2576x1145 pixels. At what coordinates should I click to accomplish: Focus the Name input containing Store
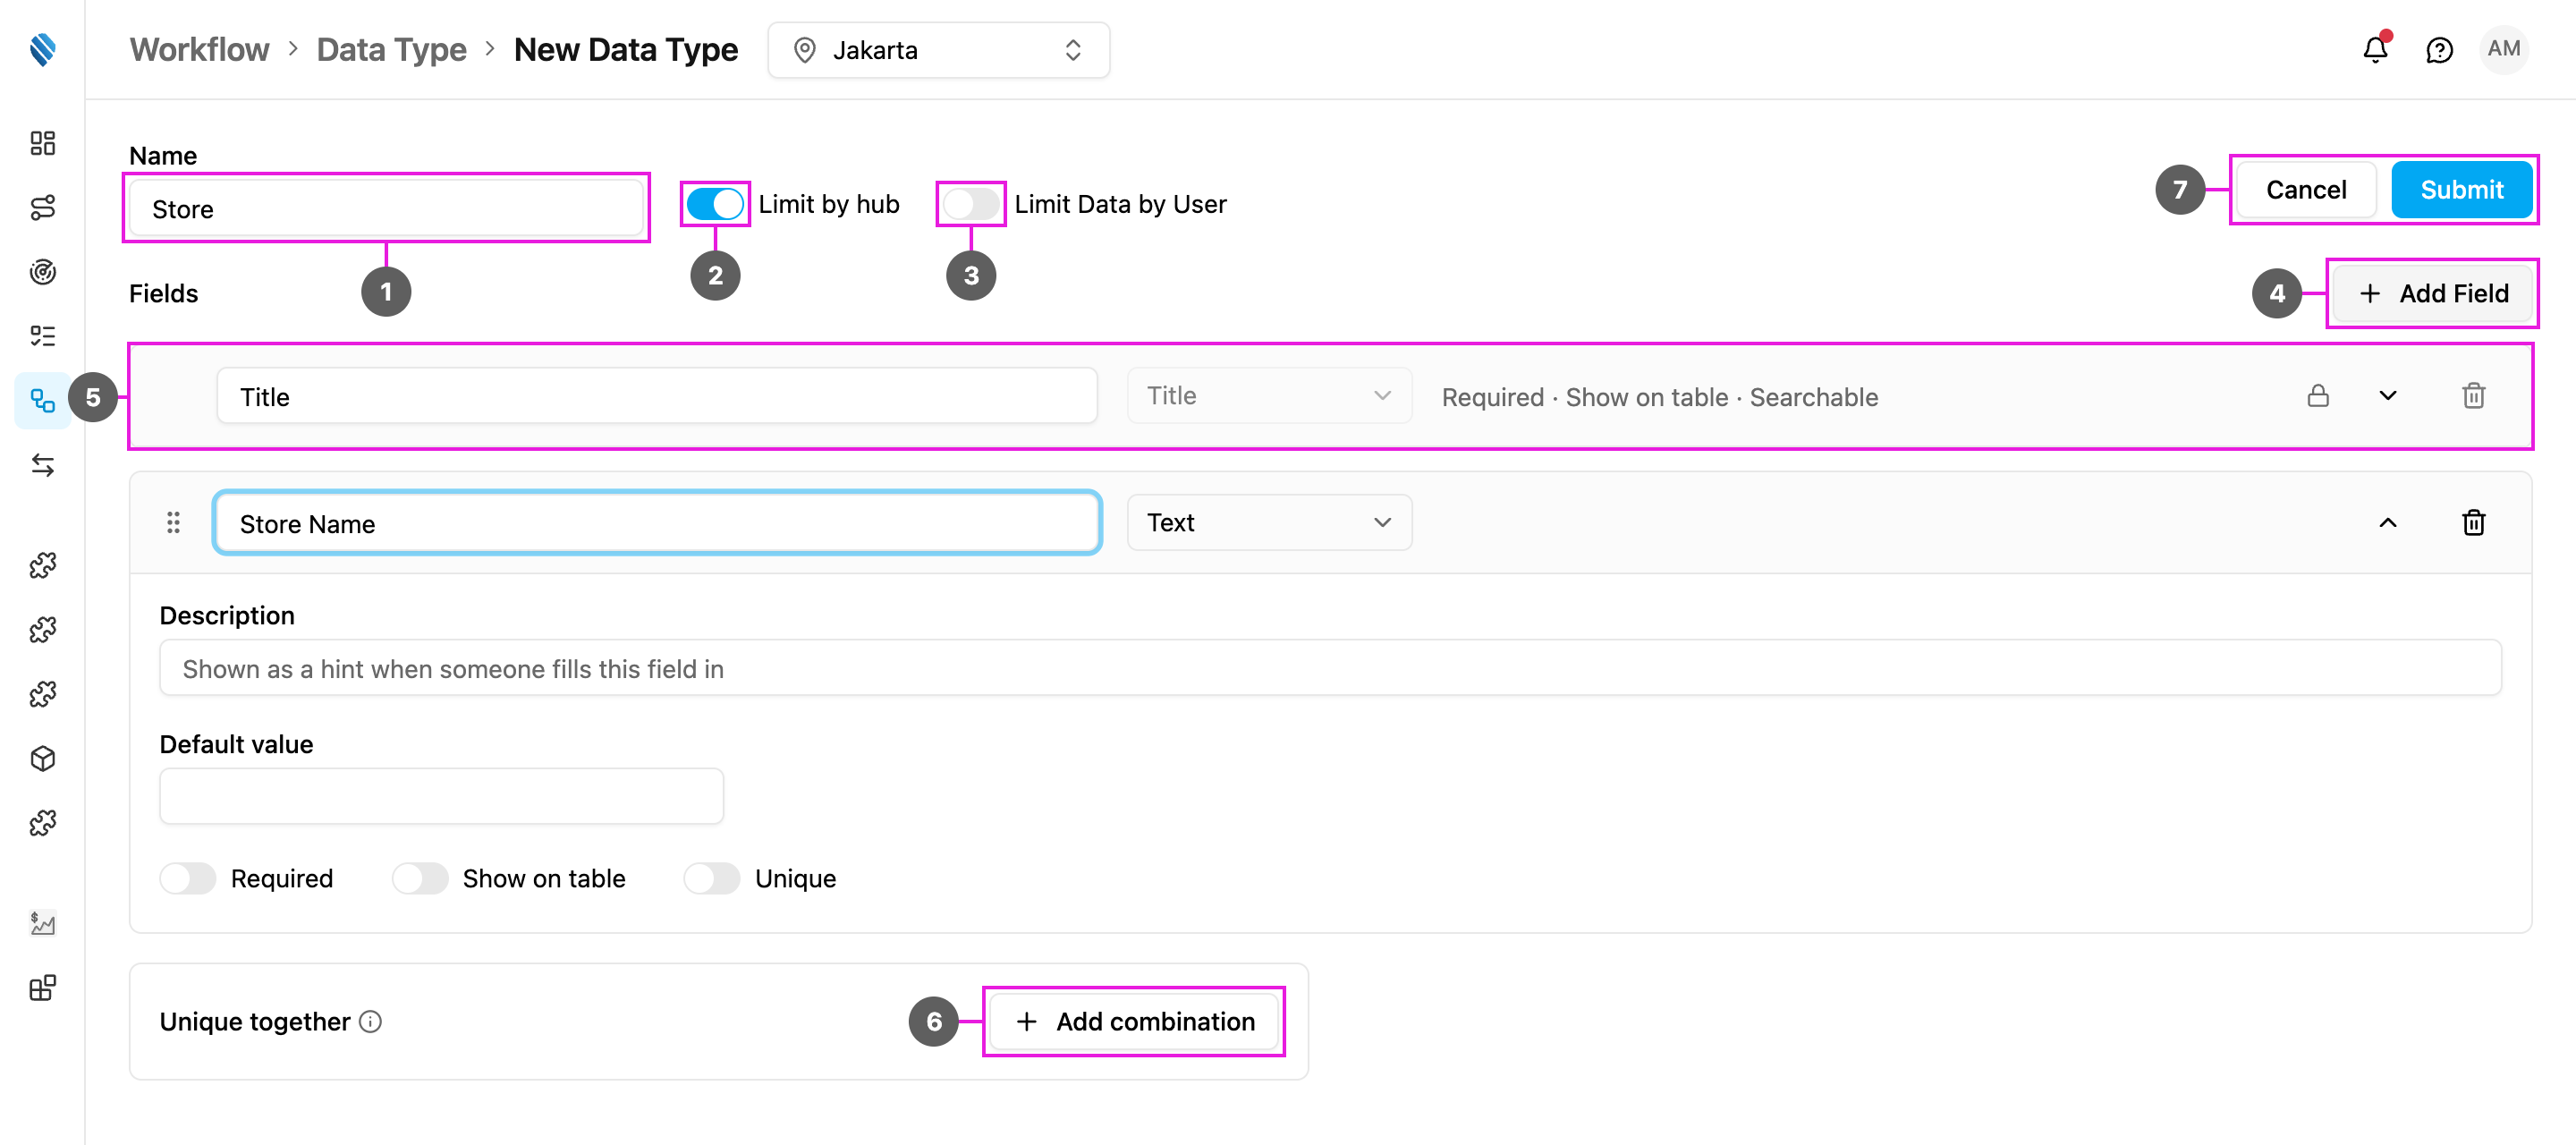386,208
